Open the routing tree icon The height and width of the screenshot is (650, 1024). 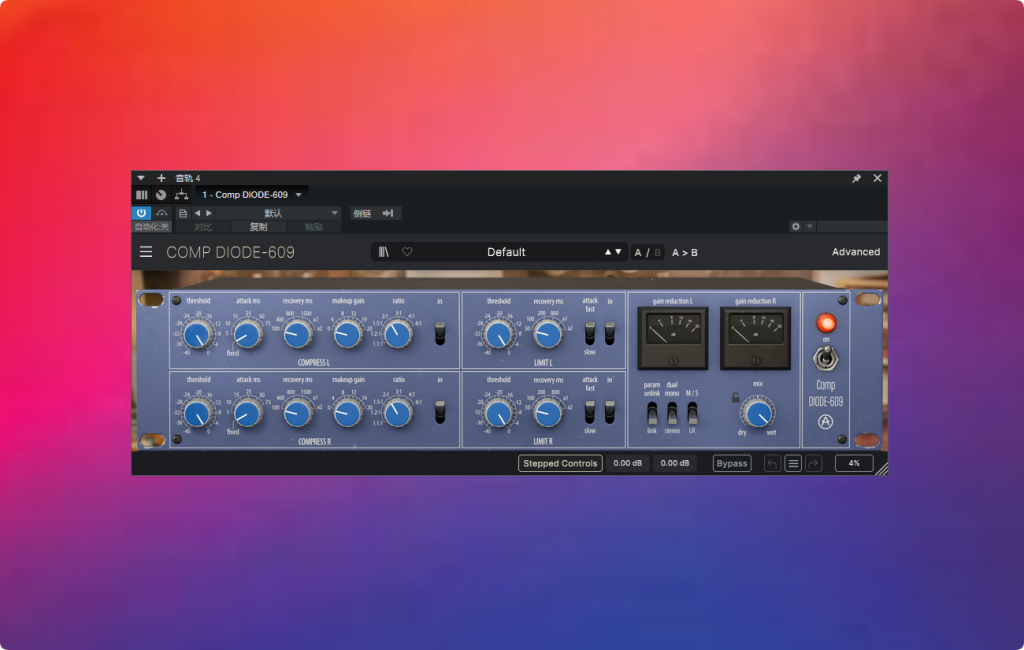click(182, 195)
